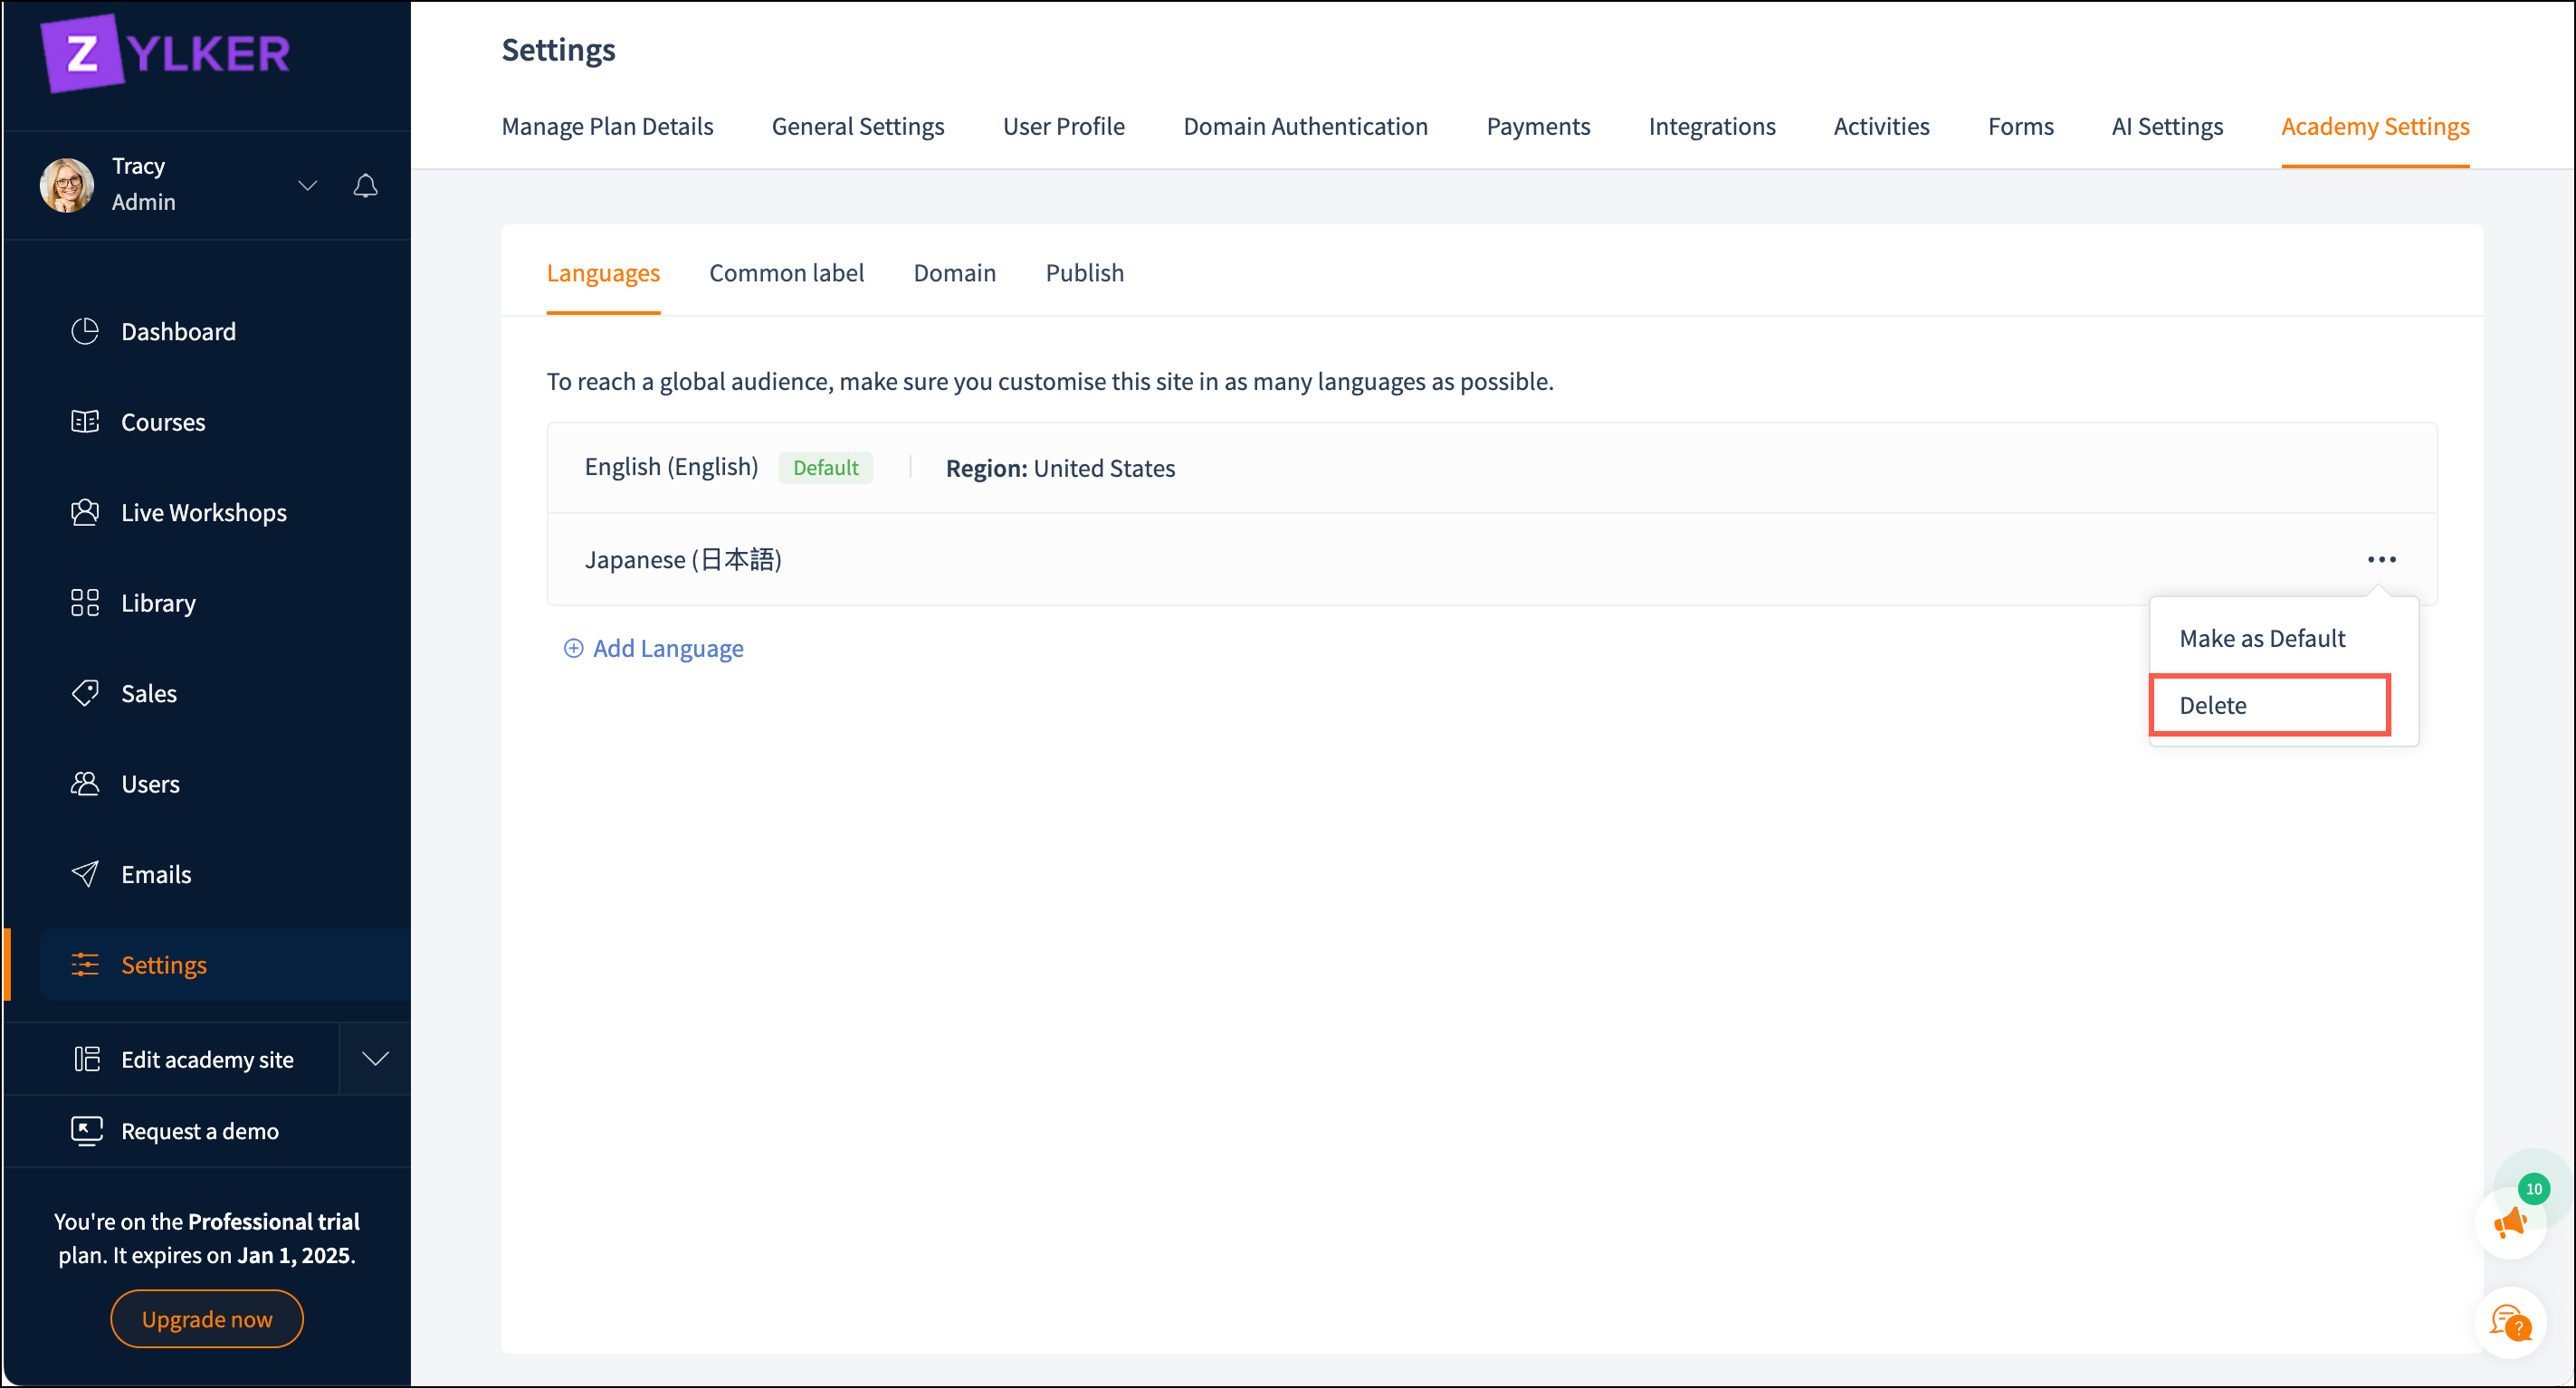The height and width of the screenshot is (1388, 2576).
Task: Expand the Tracy Admin profile chevron
Action: pos(308,185)
